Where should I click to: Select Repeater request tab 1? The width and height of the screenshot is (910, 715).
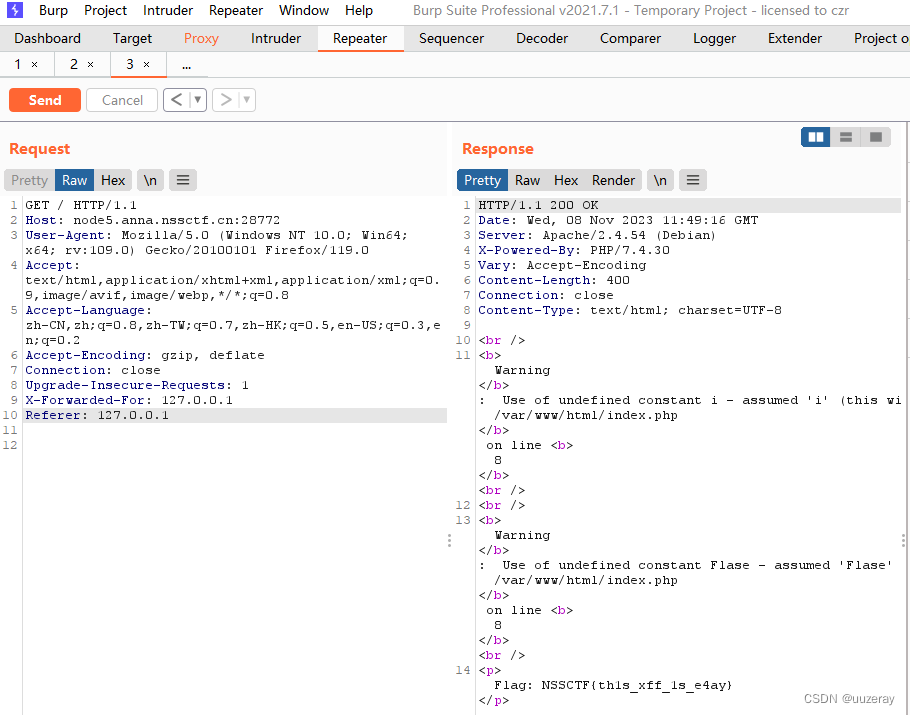tap(18, 64)
